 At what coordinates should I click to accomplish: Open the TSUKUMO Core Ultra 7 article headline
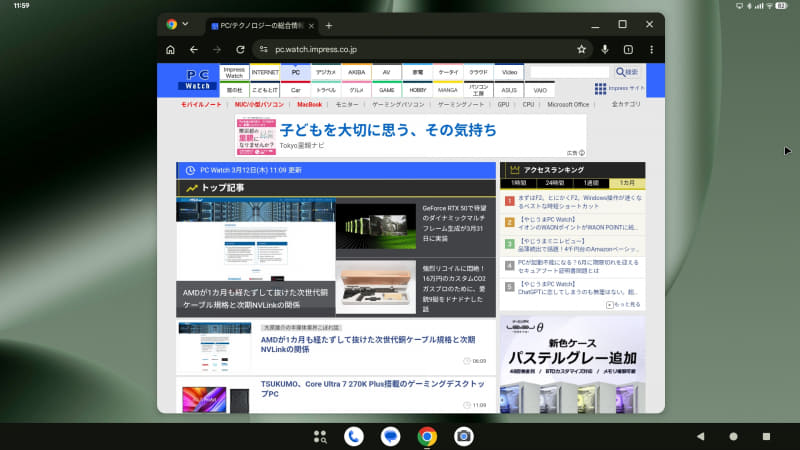pos(372,389)
